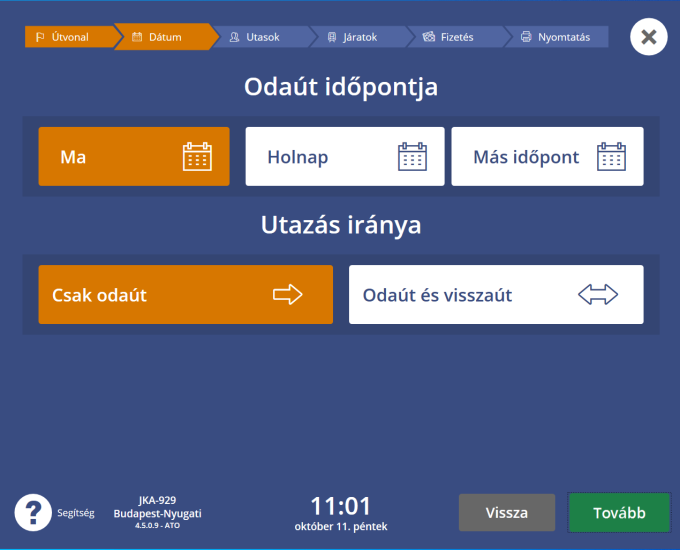The width and height of the screenshot is (680, 550).
Task: Click the printer icon in Nyomtatás step
Action: pos(526,38)
